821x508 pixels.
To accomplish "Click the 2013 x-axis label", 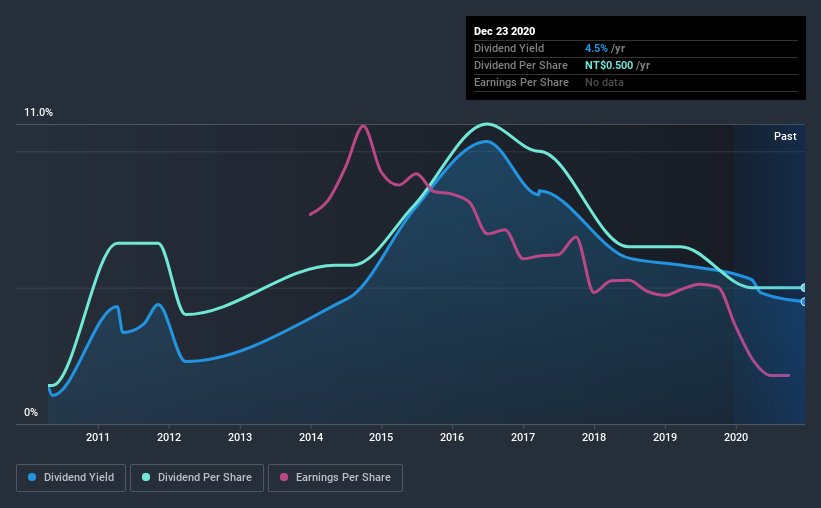I will click(x=240, y=437).
